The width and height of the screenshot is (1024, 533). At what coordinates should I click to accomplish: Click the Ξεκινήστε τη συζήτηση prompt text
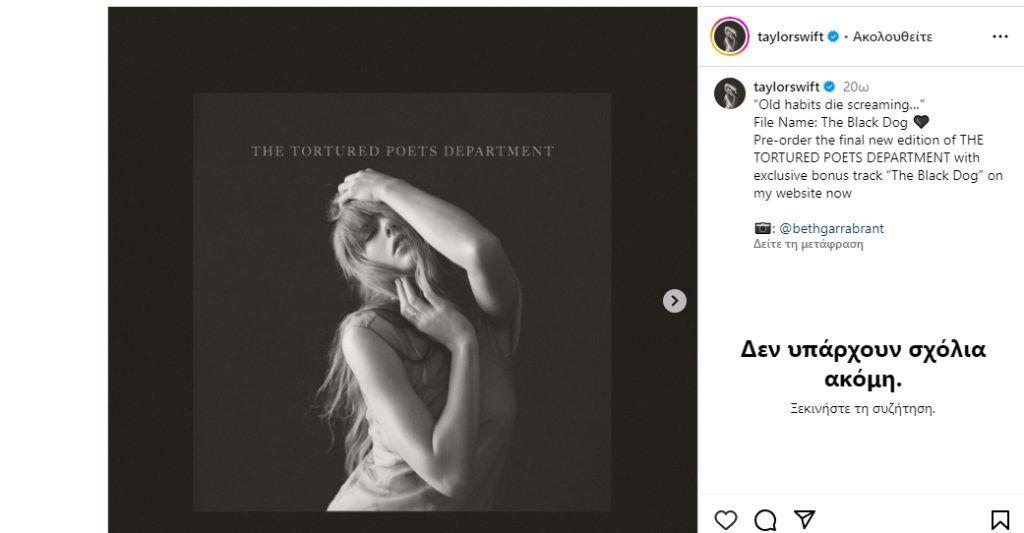pyautogui.click(x=861, y=408)
